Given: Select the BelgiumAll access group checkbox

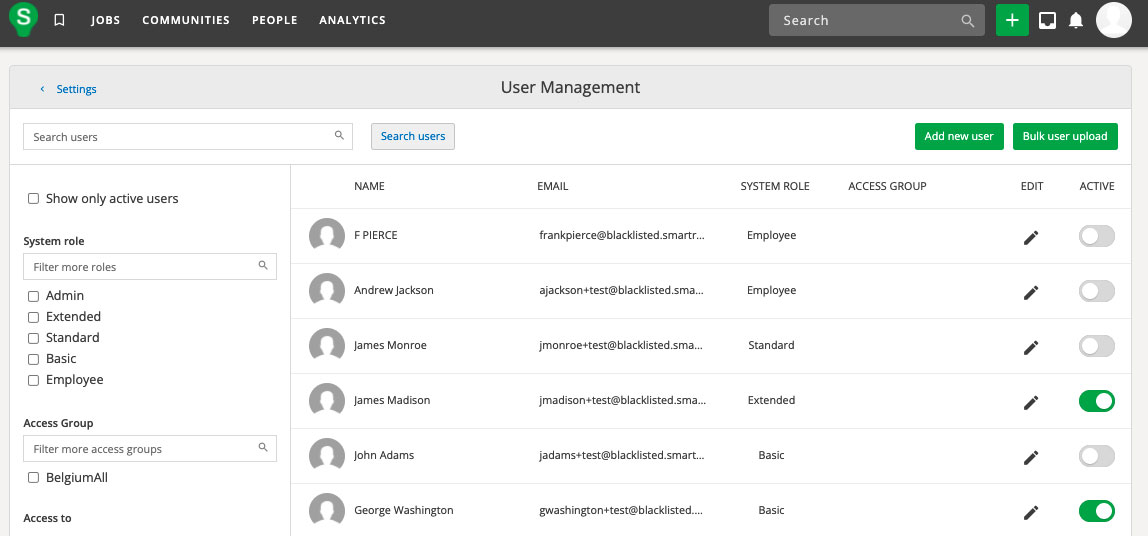Looking at the screenshot, I should (34, 478).
